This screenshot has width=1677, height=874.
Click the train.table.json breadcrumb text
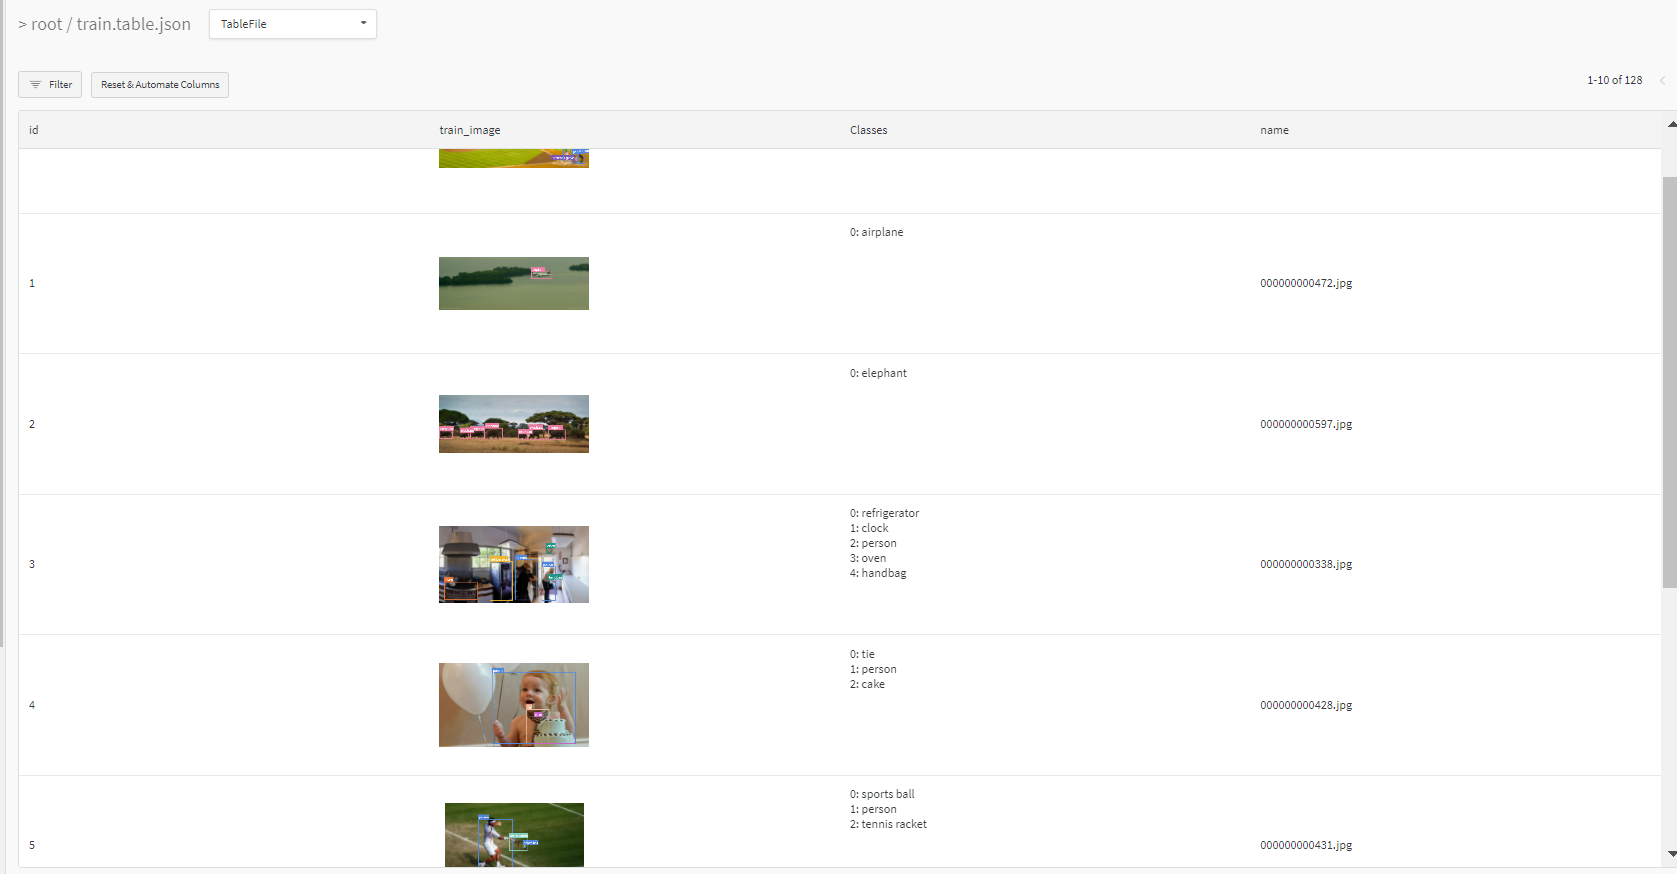133,24
